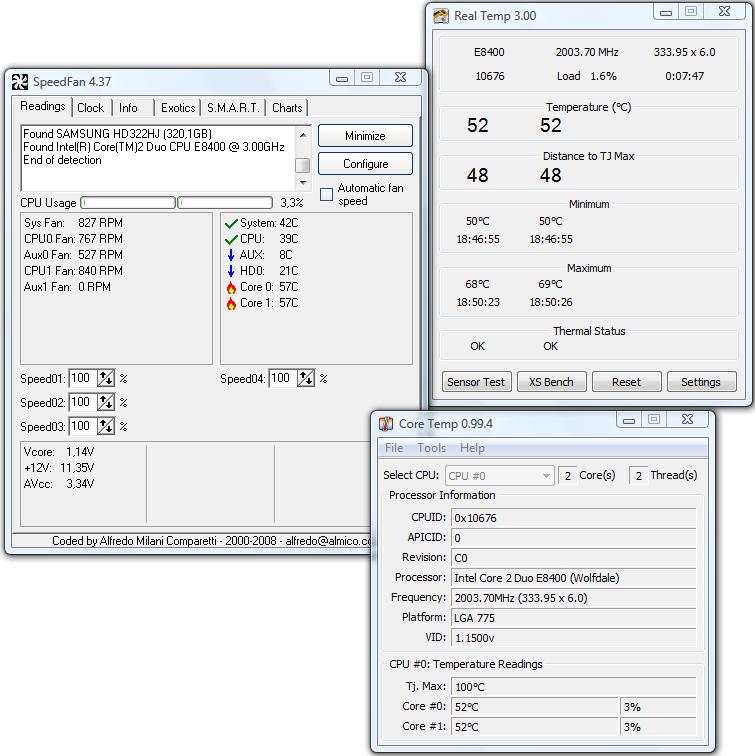Click the Minimize button in SpeedFan panel

pyautogui.click(x=365, y=136)
